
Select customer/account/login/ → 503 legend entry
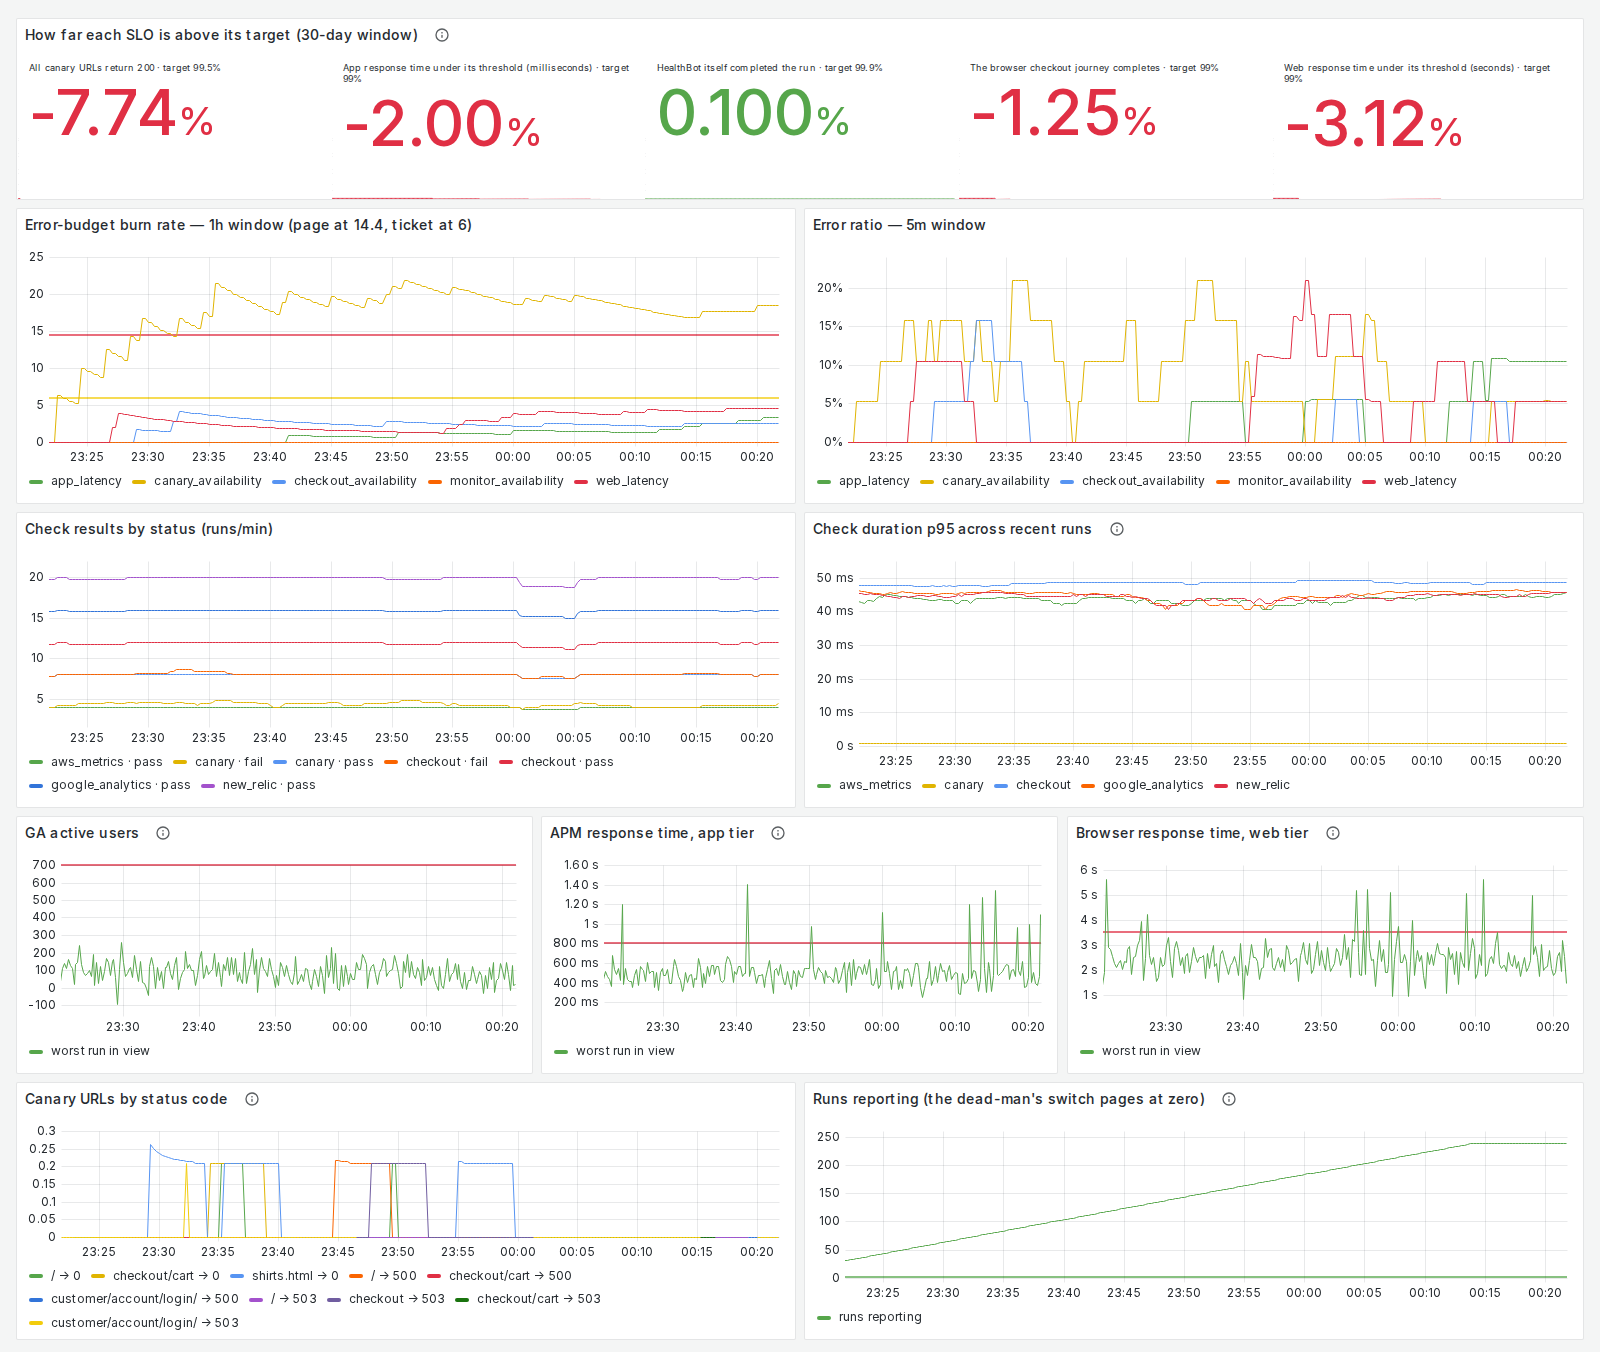click(145, 1323)
